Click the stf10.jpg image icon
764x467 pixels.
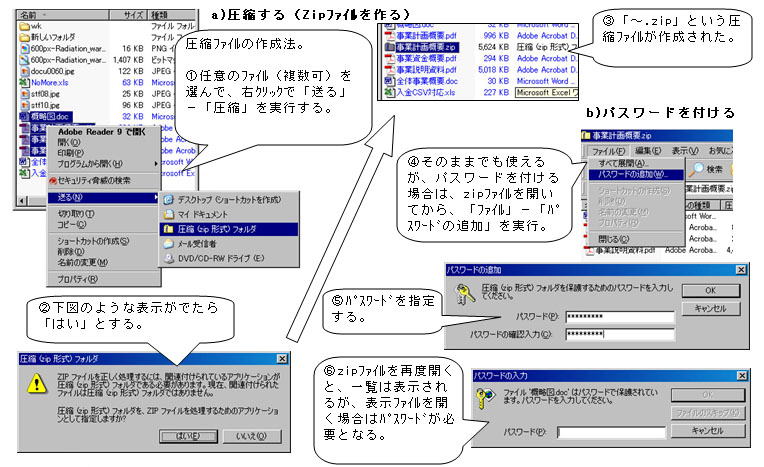point(24,105)
